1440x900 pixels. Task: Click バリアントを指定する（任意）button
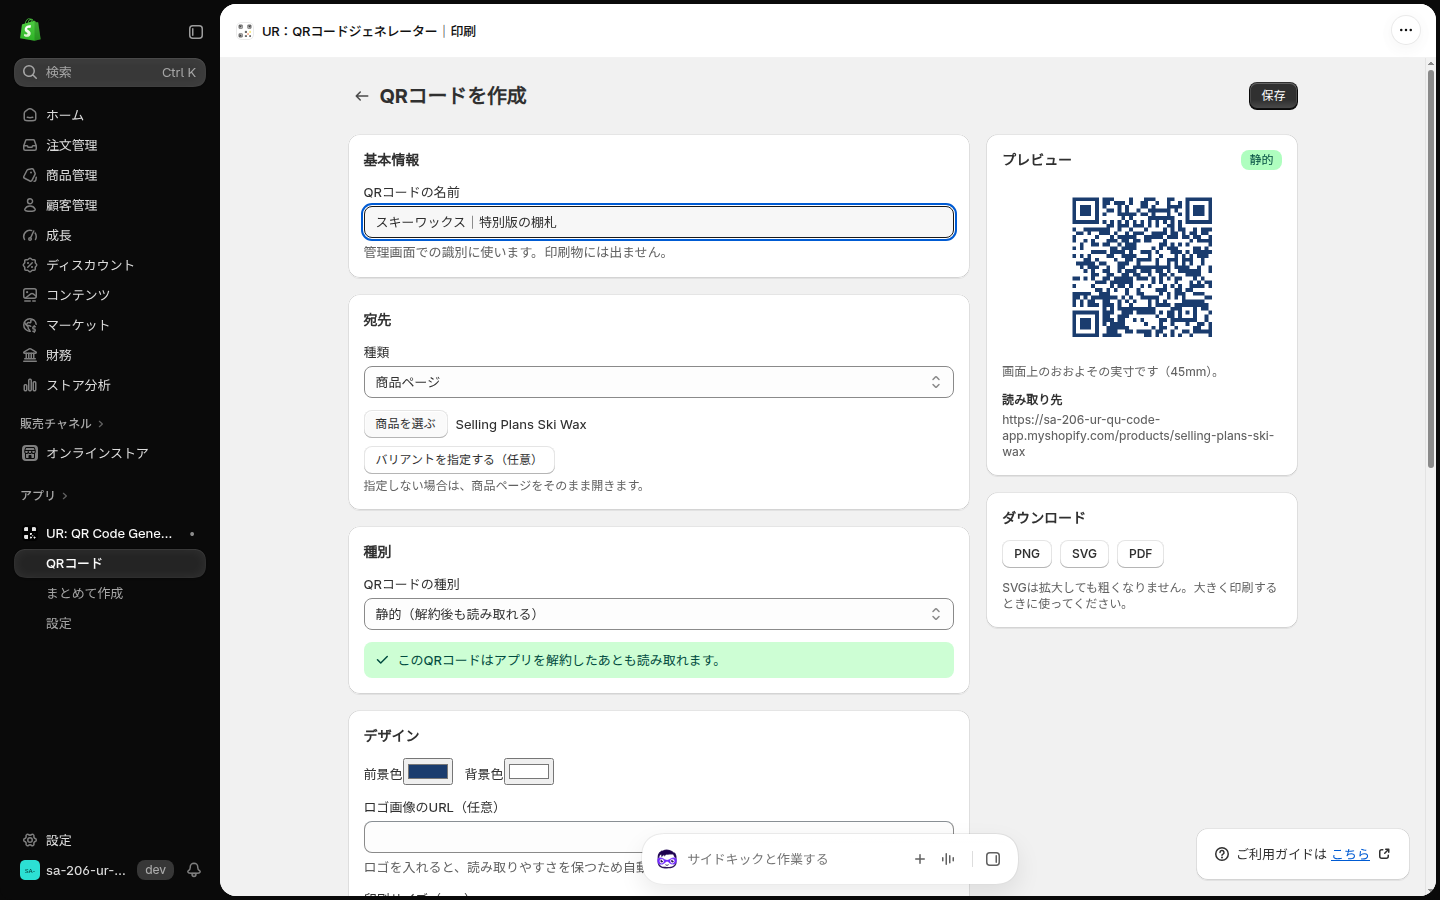click(x=459, y=460)
